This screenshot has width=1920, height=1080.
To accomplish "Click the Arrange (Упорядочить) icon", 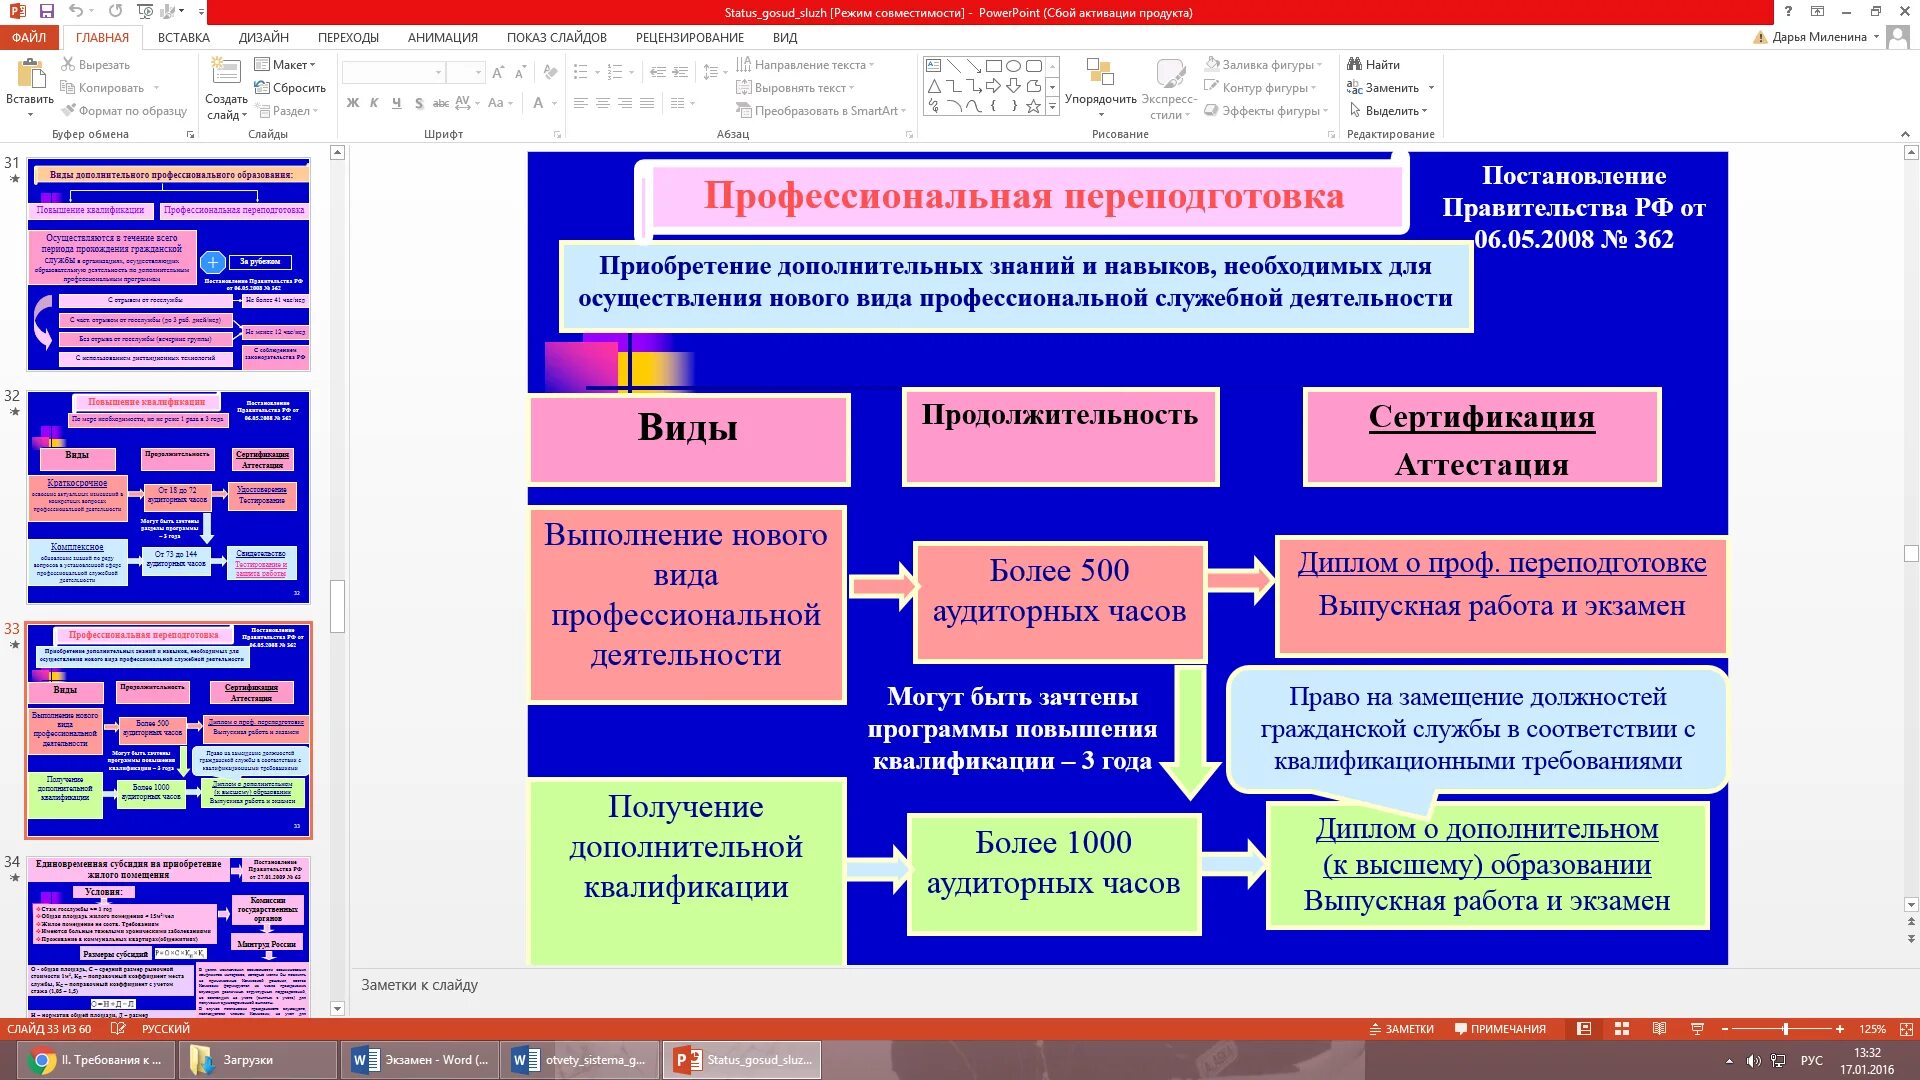I will coord(1100,74).
